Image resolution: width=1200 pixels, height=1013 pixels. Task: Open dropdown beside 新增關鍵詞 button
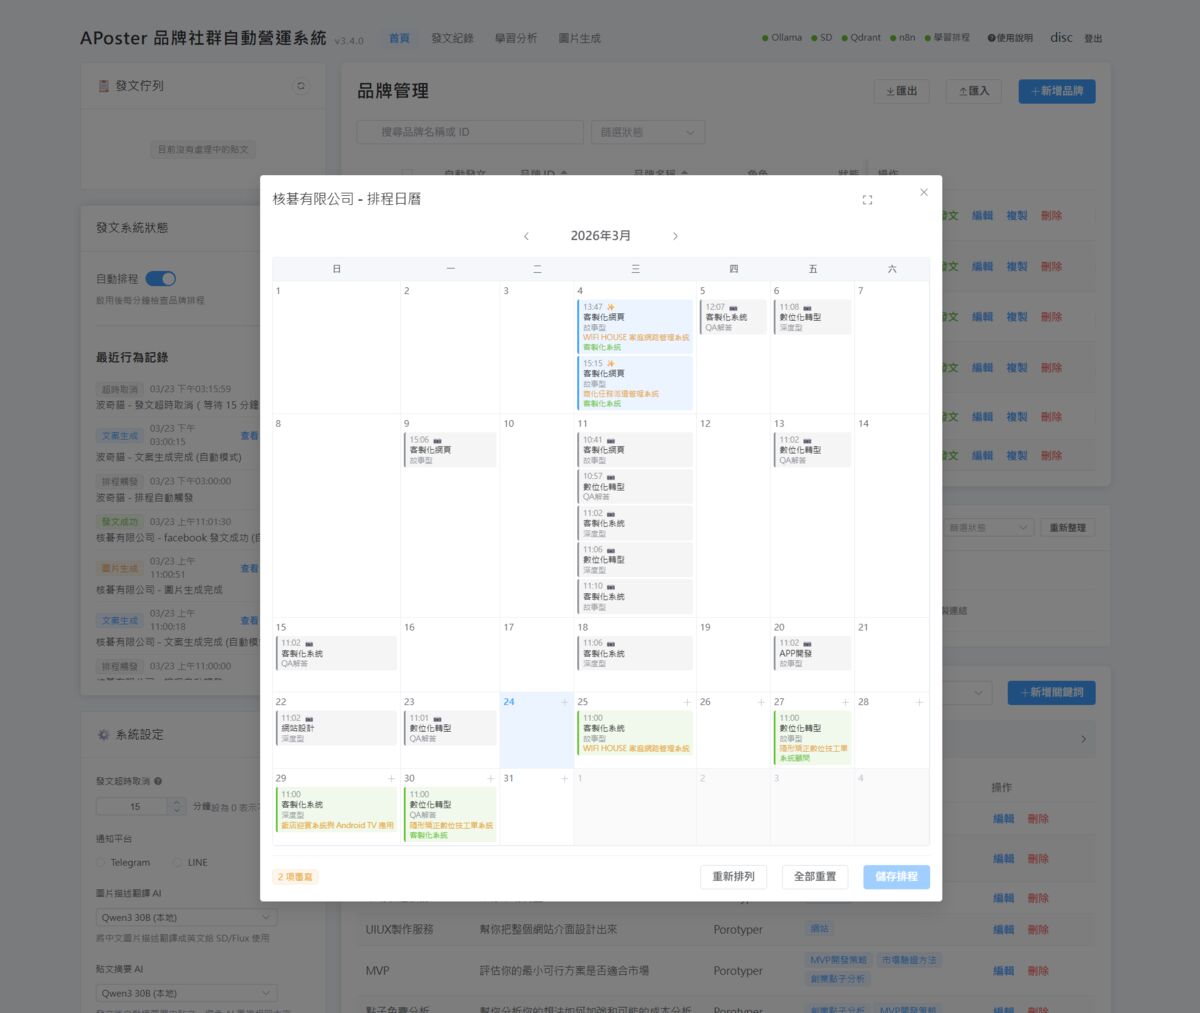(967, 692)
